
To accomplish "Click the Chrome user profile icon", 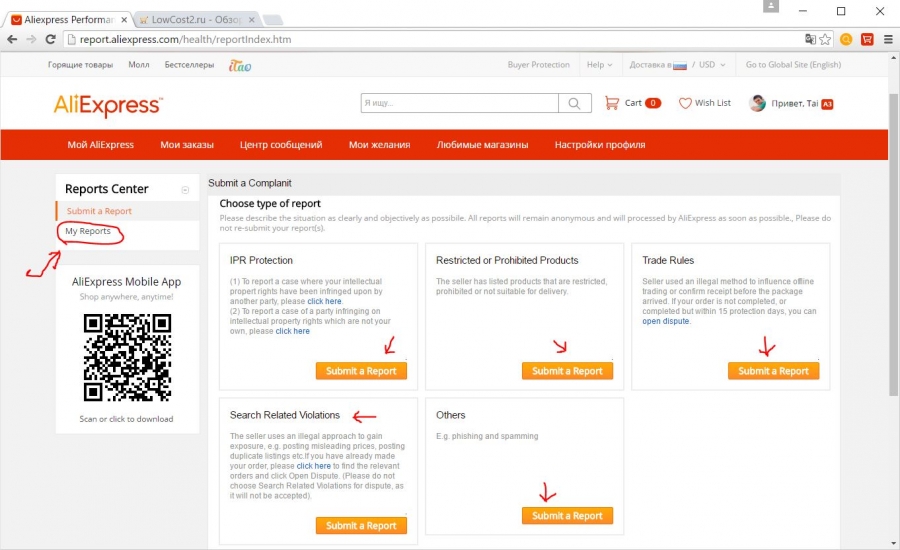I will (771, 6).
